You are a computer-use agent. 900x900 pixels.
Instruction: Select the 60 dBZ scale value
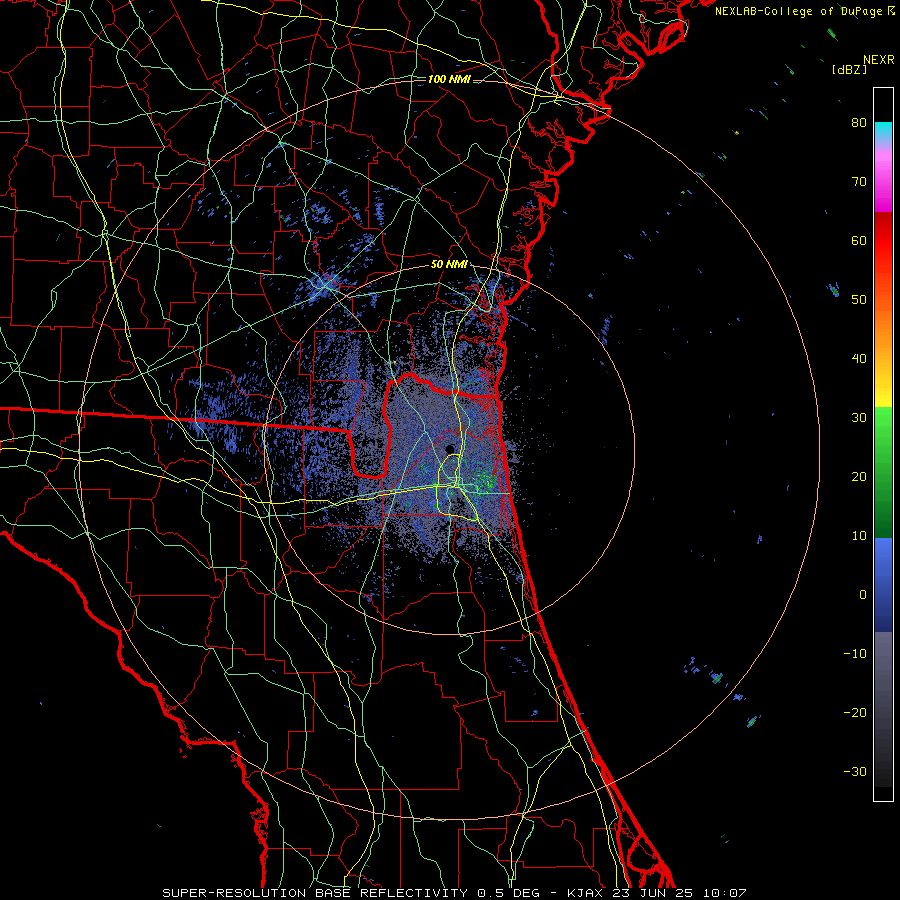859,240
